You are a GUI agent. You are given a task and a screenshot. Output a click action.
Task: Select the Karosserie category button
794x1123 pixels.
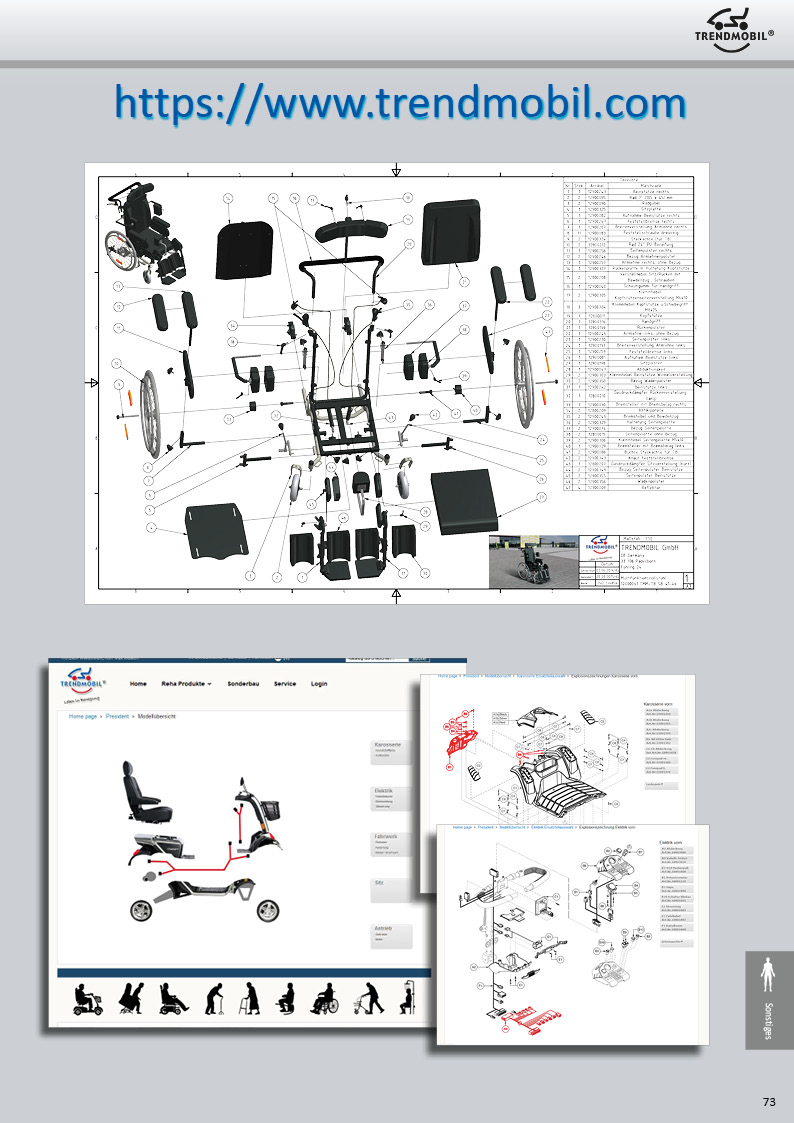(x=391, y=751)
